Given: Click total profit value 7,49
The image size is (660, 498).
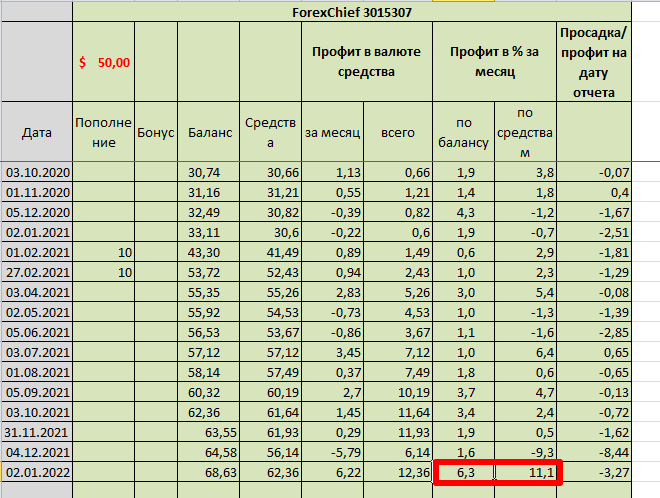Looking at the screenshot, I should [x=398, y=372].
